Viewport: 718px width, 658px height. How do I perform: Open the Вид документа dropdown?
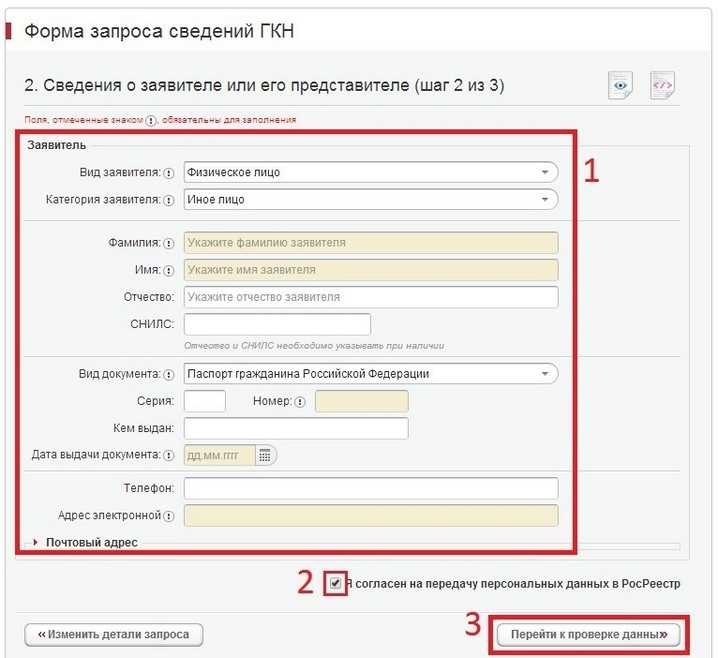[x=370, y=374]
